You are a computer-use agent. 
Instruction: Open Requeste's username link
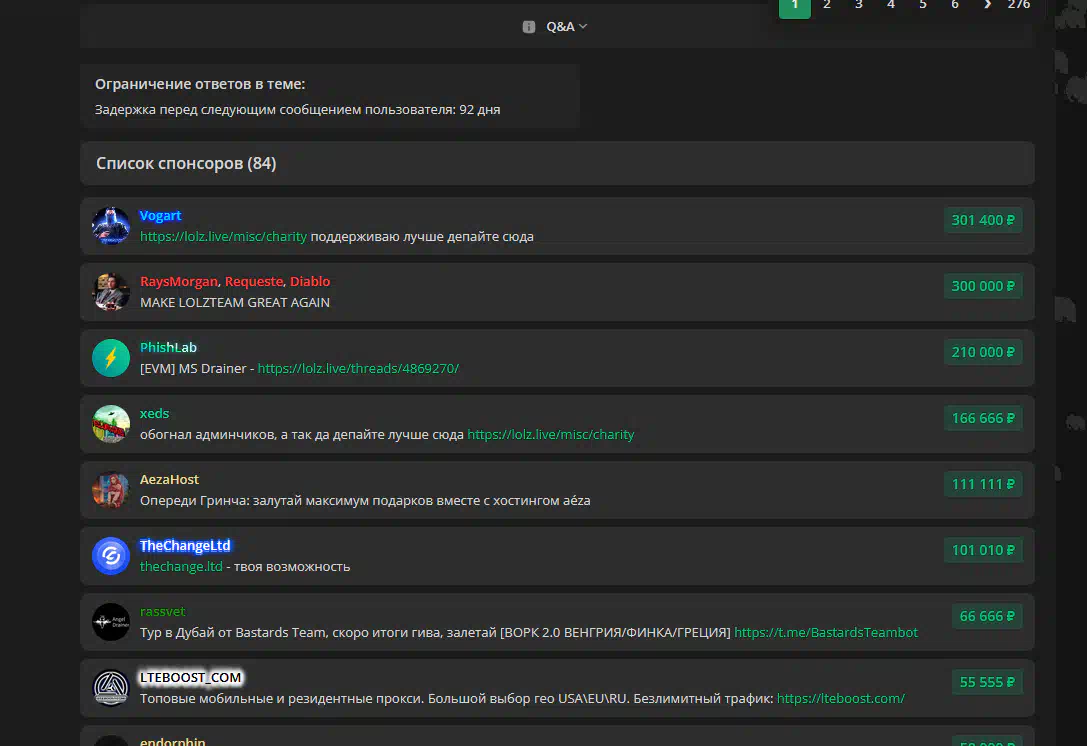(254, 282)
